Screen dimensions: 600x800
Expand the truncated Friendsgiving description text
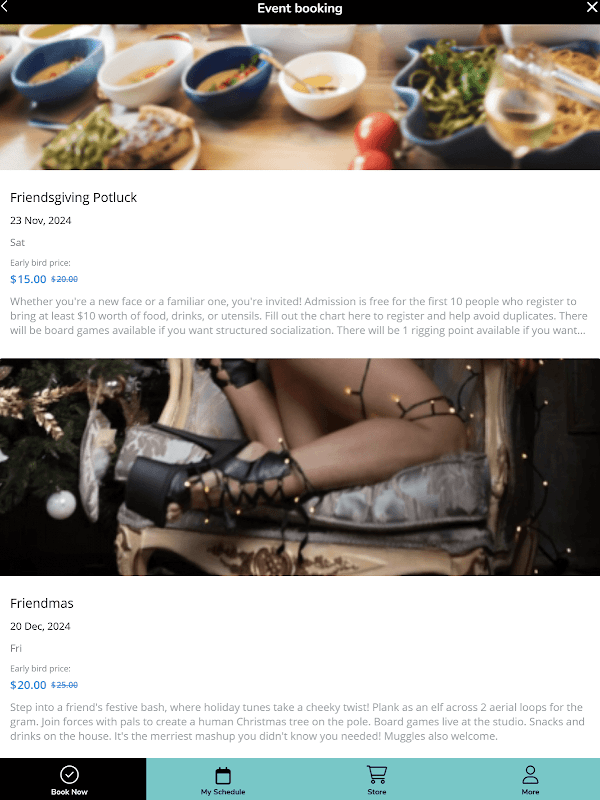click(x=298, y=316)
